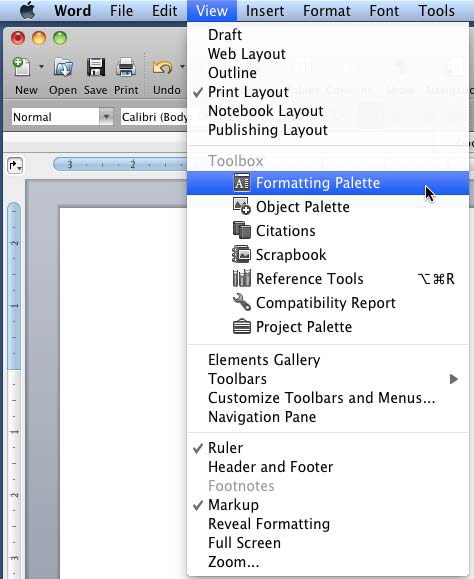Show the Elements Gallery

pyautogui.click(x=328, y=360)
